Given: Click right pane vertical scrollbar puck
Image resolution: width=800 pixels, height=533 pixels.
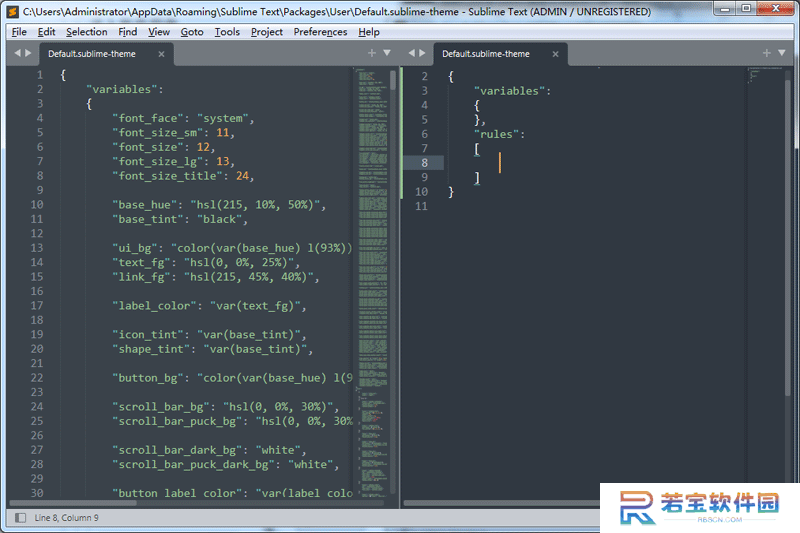Looking at the screenshot, I should pyautogui.click(x=788, y=238).
